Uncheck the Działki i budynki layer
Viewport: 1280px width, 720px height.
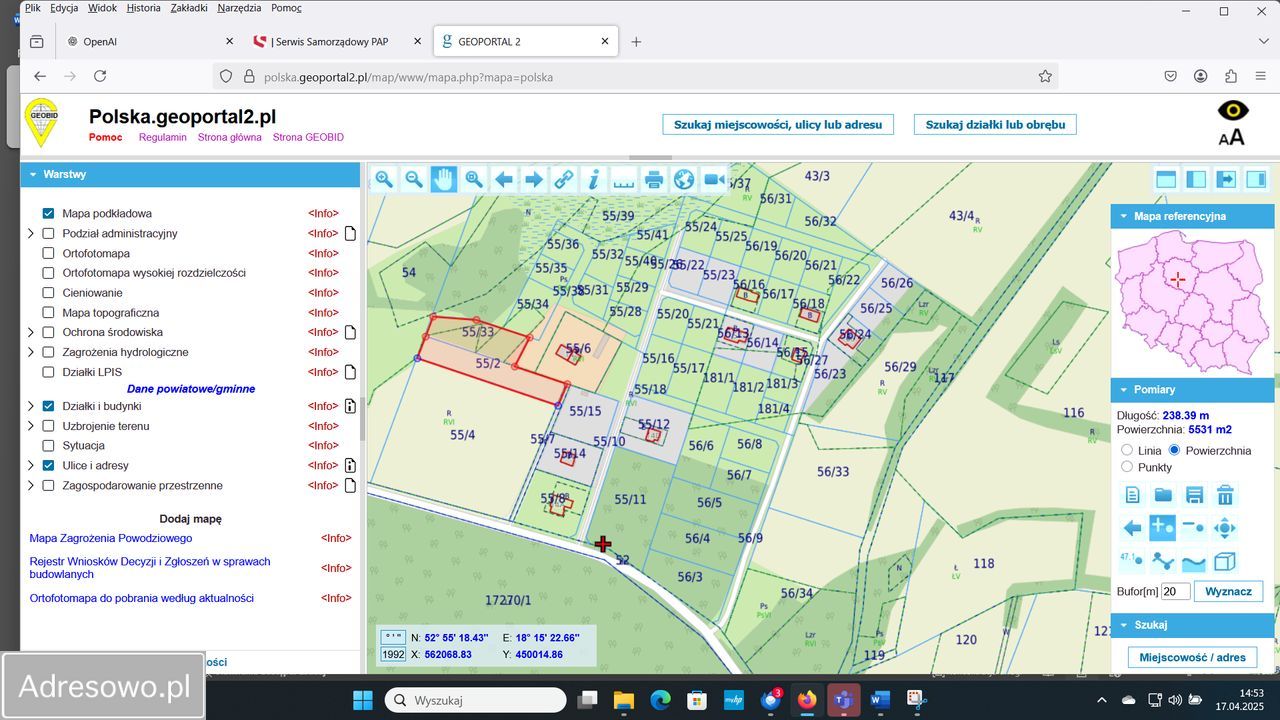pos(48,406)
